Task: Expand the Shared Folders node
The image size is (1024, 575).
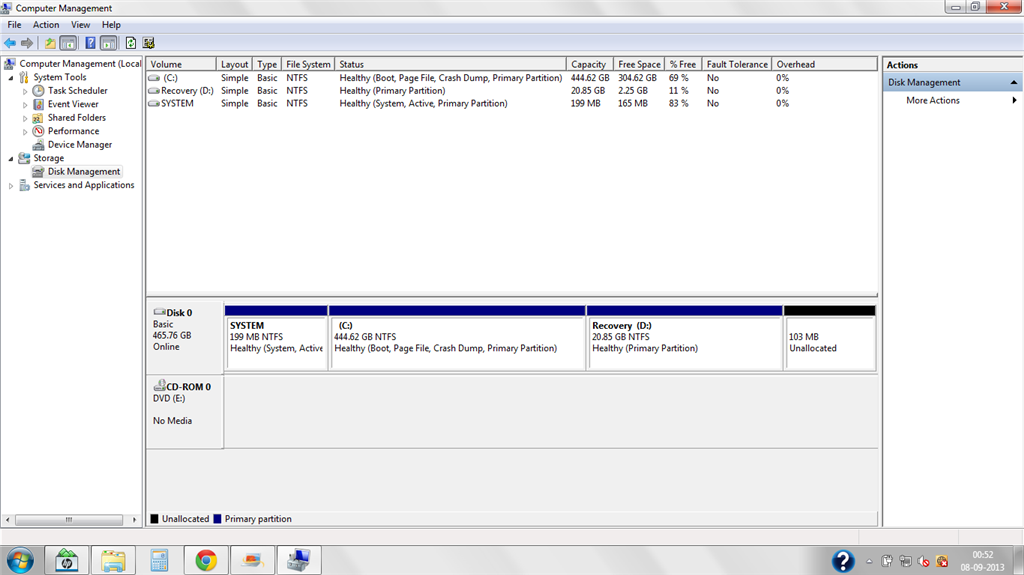Action: [x=25, y=118]
